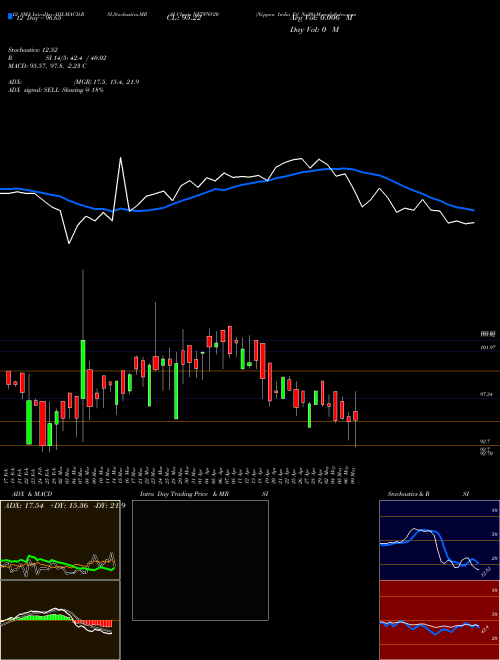Click 'ADX signal: SELL Slowing @ 18%' text
This screenshot has height=660, width=500.
coord(56,90)
